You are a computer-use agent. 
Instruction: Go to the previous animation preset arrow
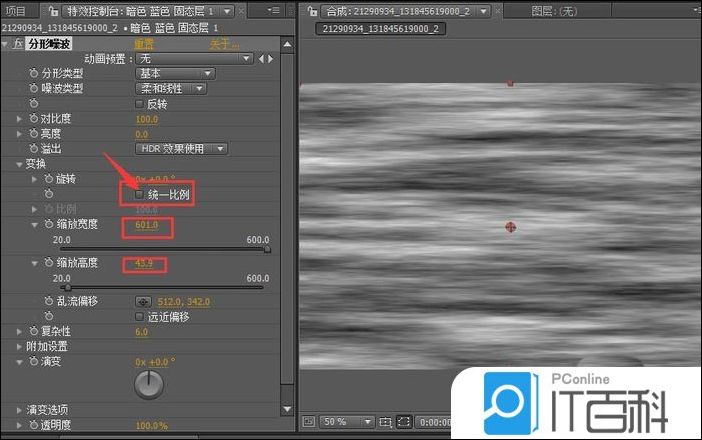261,59
